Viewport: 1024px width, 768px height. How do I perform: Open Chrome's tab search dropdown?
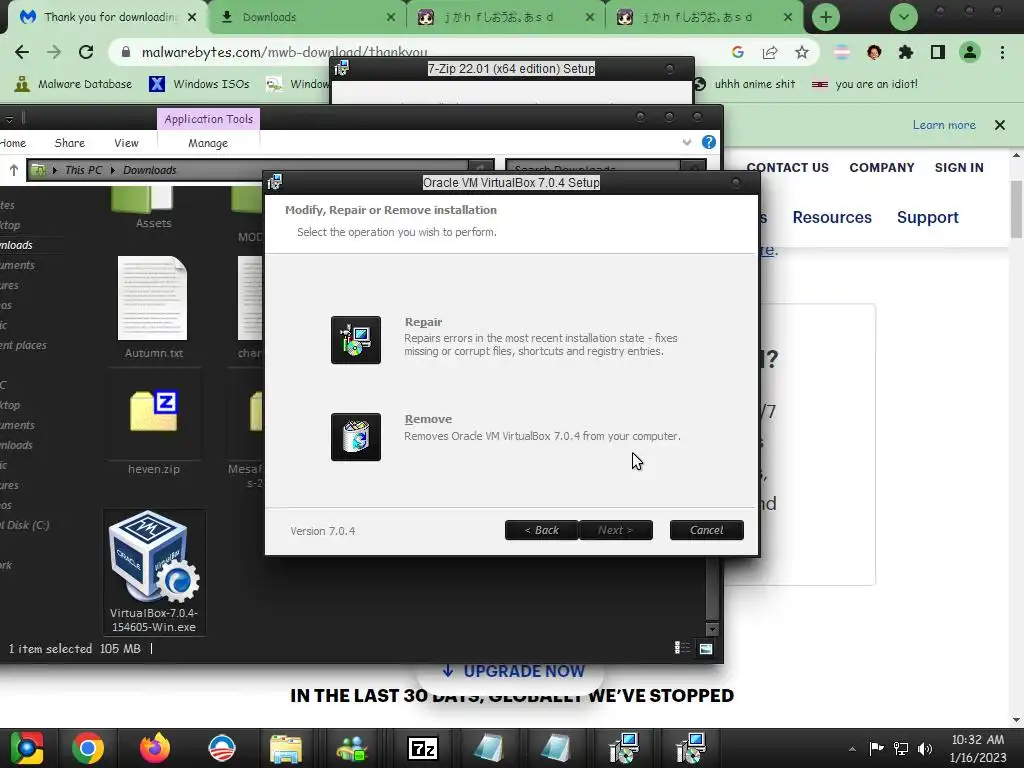click(904, 17)
